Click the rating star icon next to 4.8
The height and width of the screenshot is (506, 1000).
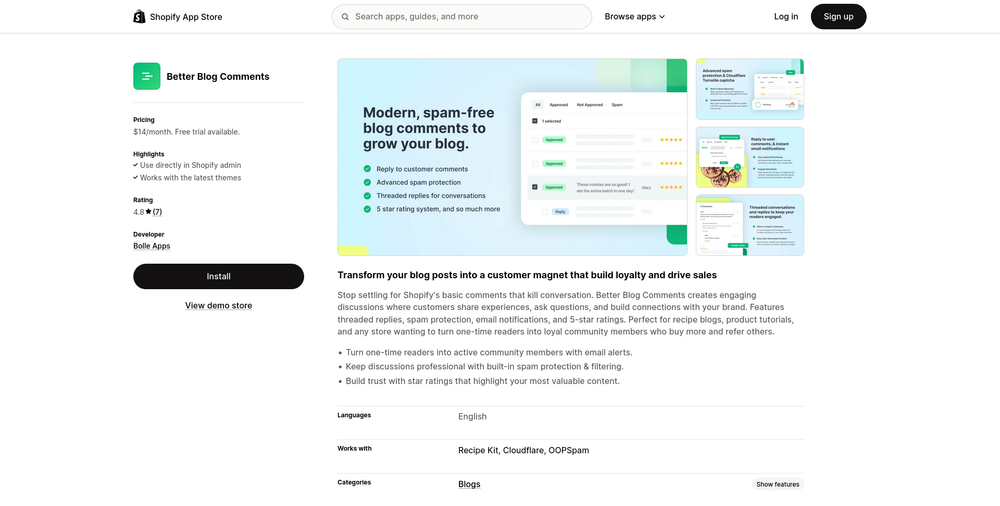[148, 212]
